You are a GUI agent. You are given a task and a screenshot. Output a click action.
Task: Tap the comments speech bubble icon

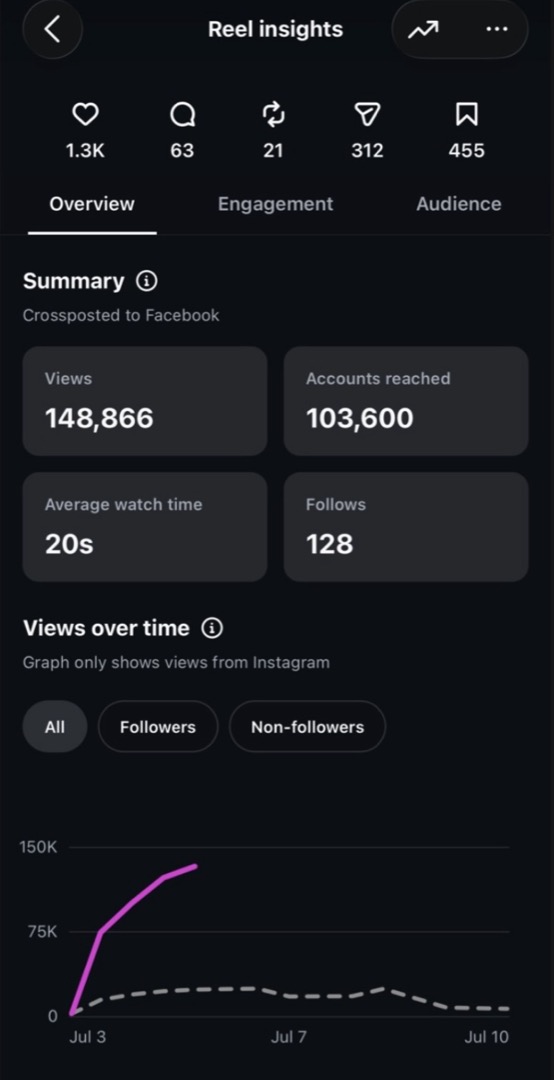pos(183,115)
